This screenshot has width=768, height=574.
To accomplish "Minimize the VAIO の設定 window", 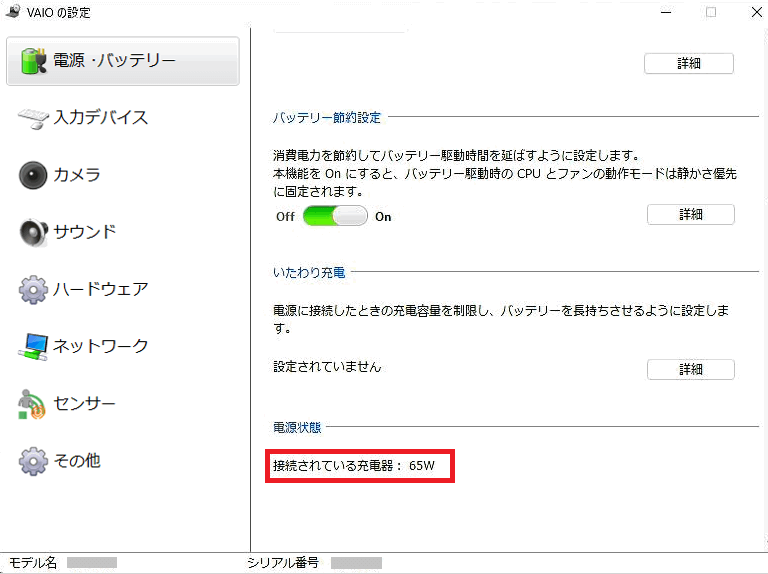I will tap(666, 12).
